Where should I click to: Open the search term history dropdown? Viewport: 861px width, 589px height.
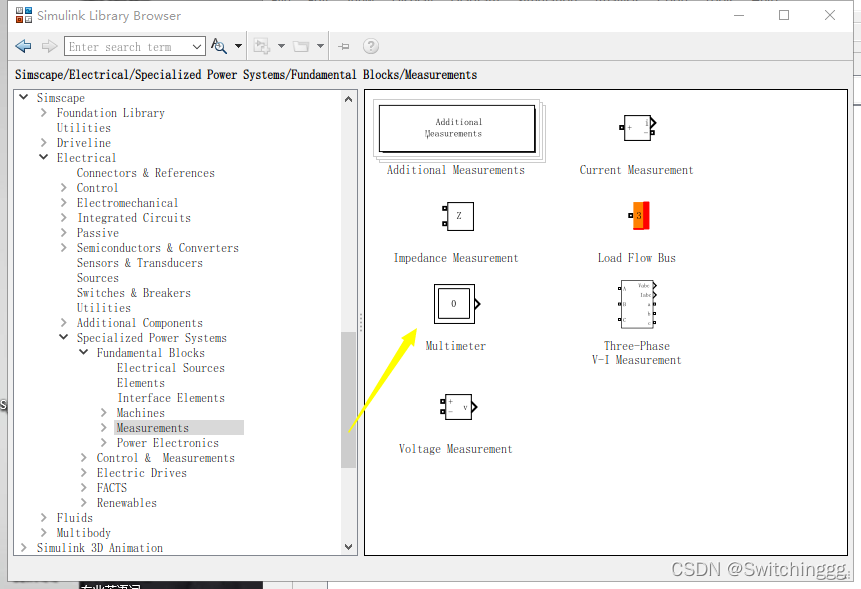click(x=197, y=46)
